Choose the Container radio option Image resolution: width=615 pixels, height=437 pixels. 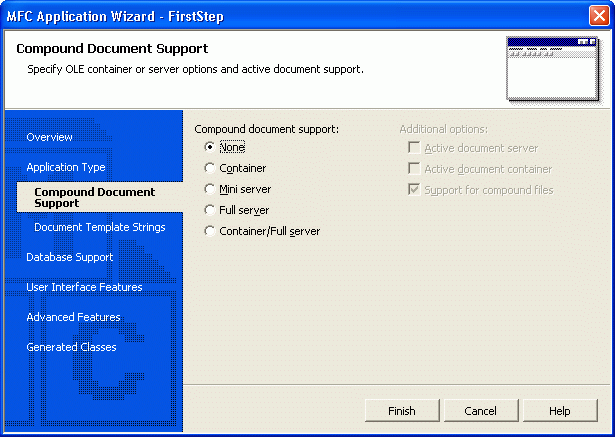coord(209,168)
